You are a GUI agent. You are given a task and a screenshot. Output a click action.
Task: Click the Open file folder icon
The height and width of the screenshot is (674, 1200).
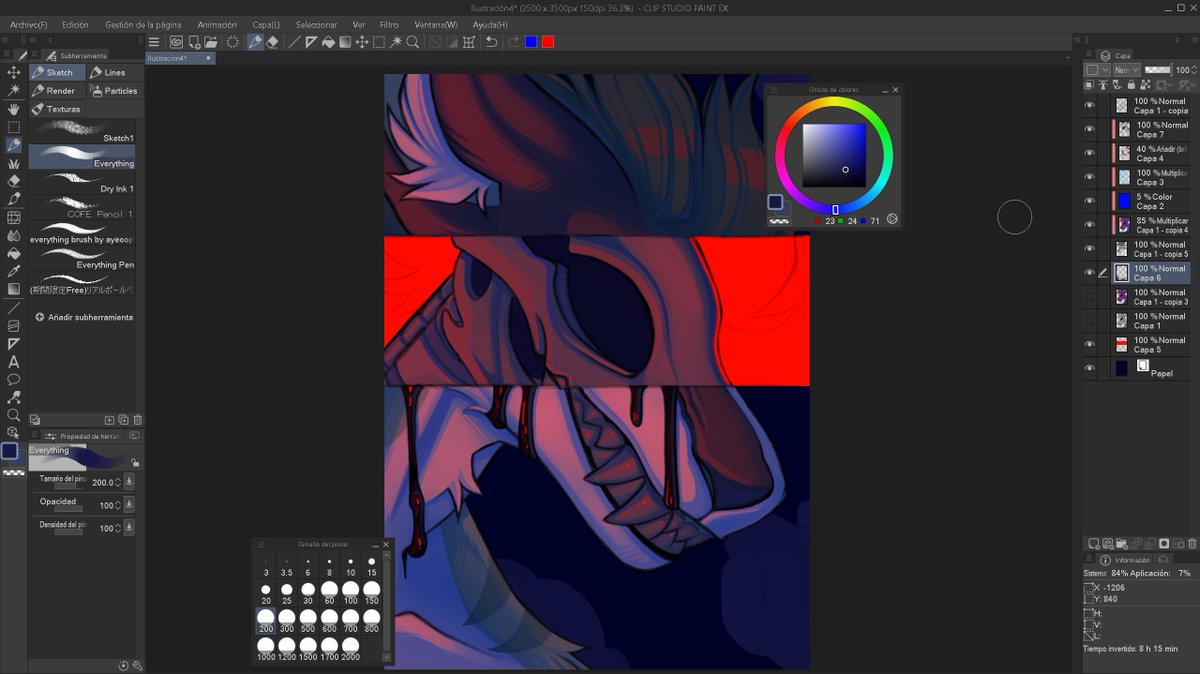coord(213,42)
